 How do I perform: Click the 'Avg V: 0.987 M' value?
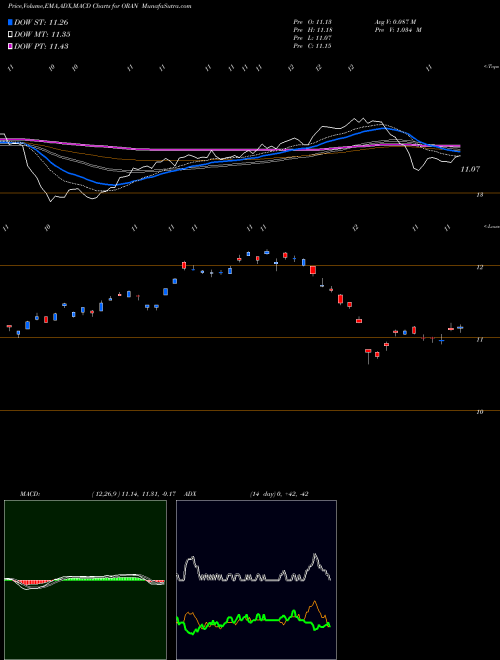[x=397, y=22]
